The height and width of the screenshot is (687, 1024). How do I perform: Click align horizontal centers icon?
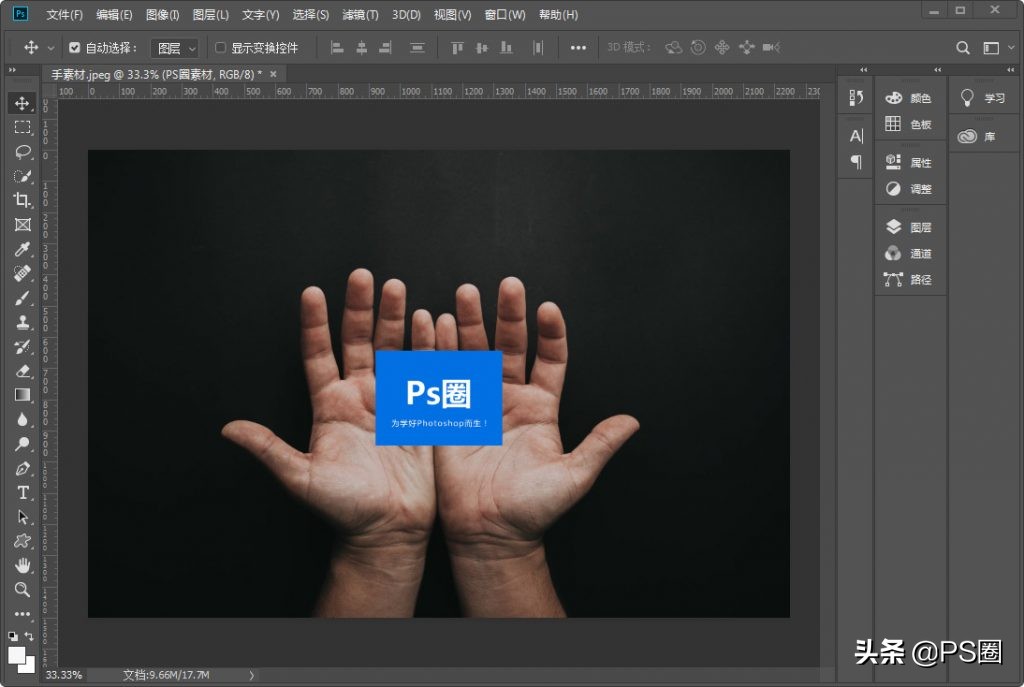click(361, 48)
